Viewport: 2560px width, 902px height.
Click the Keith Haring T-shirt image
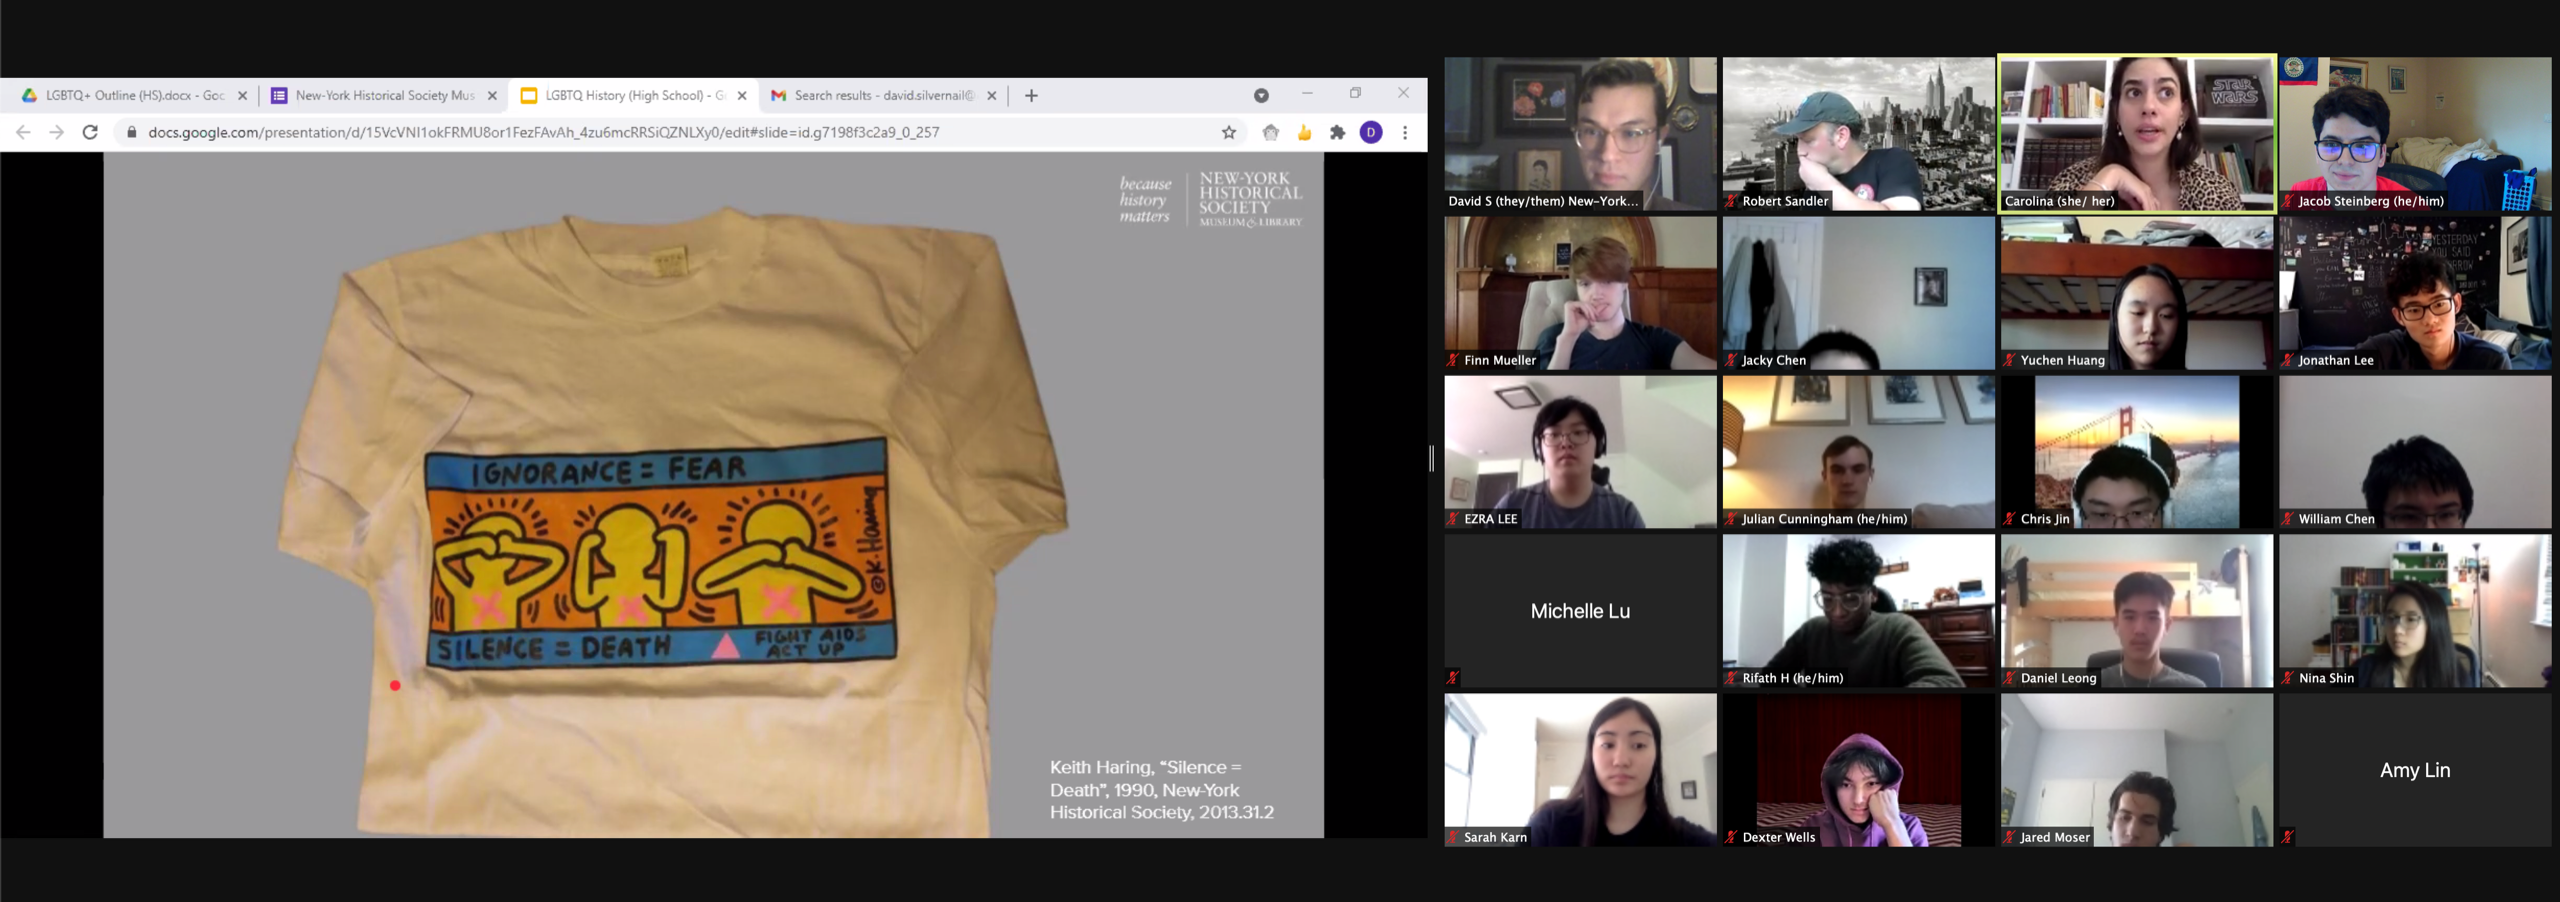point(672,520)
